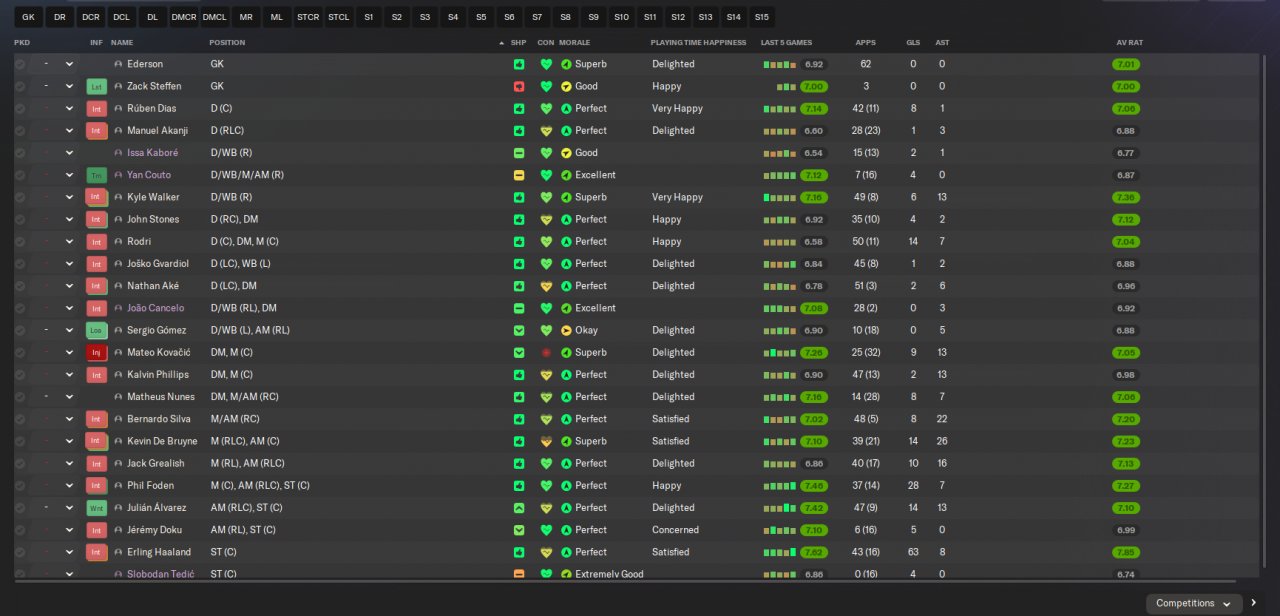Click Ederson's green match sharpness icon

519,64
